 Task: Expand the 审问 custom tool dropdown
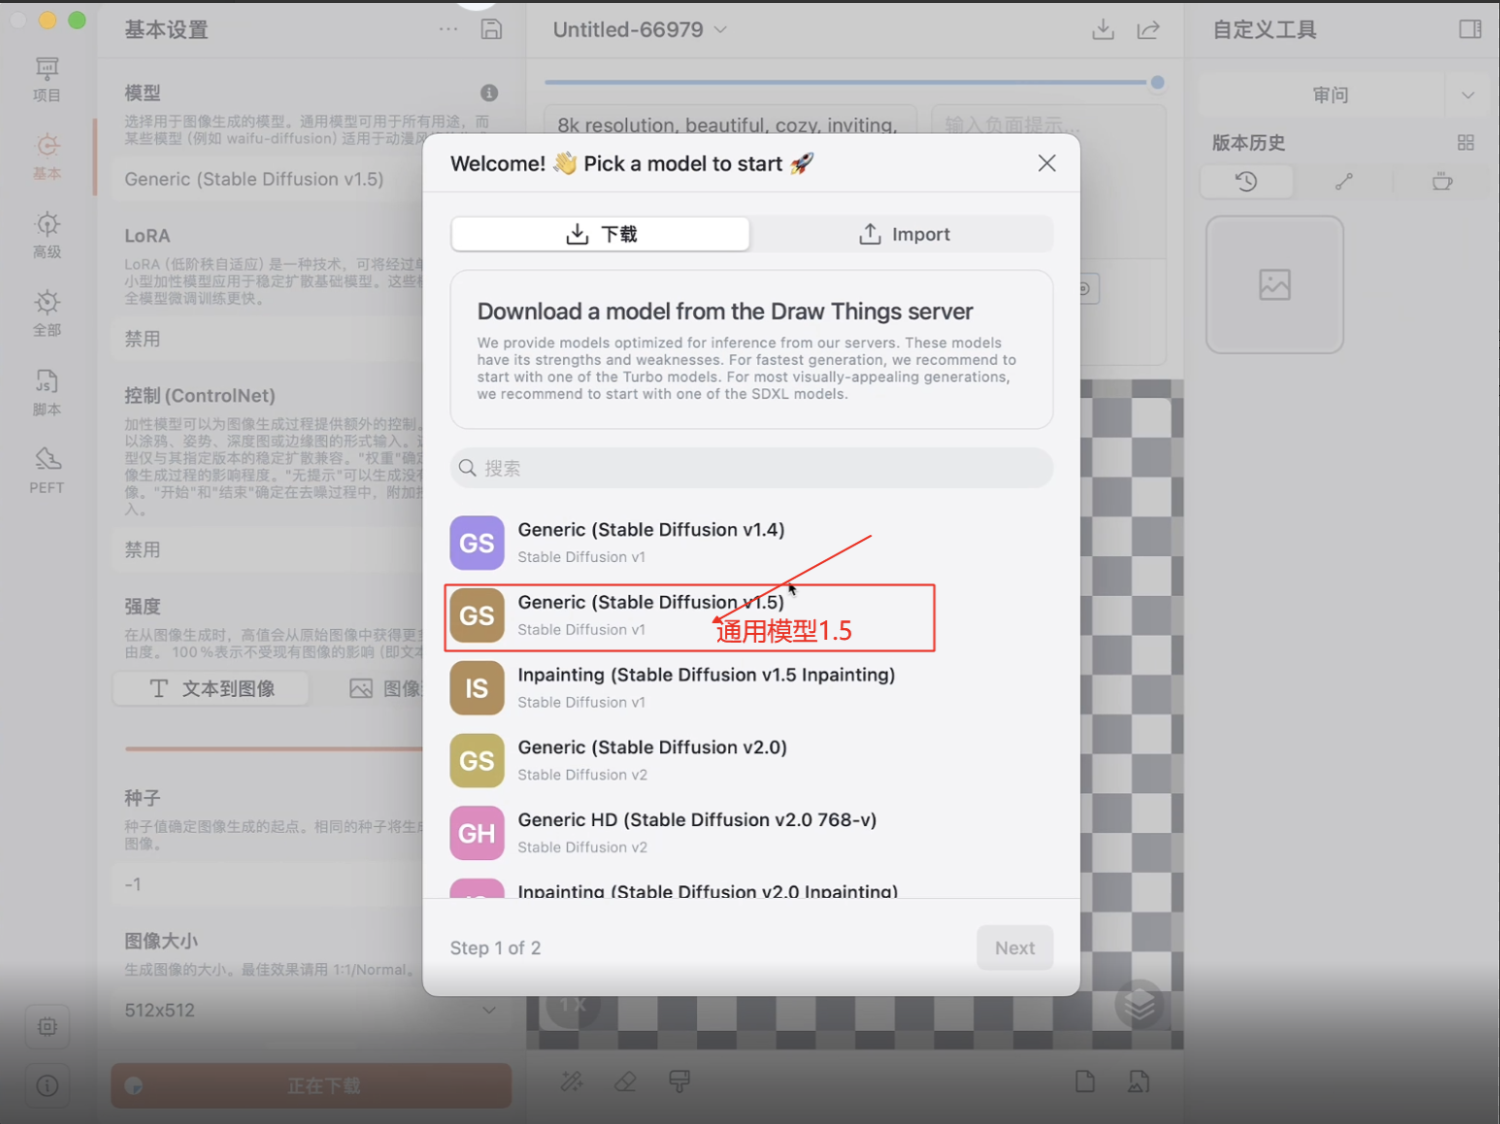click(x=1467, y=95)
